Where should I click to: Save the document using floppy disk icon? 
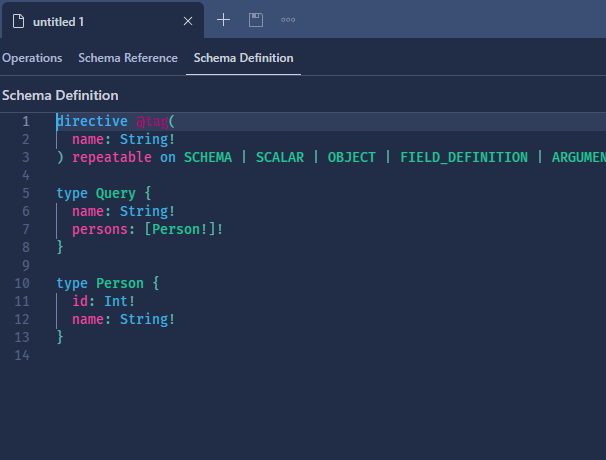256,20
